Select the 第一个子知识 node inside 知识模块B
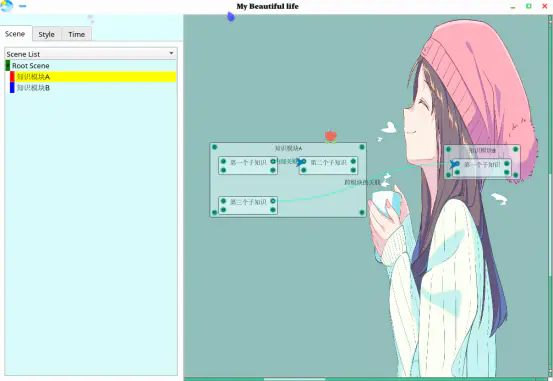 (x=482, y=167)
